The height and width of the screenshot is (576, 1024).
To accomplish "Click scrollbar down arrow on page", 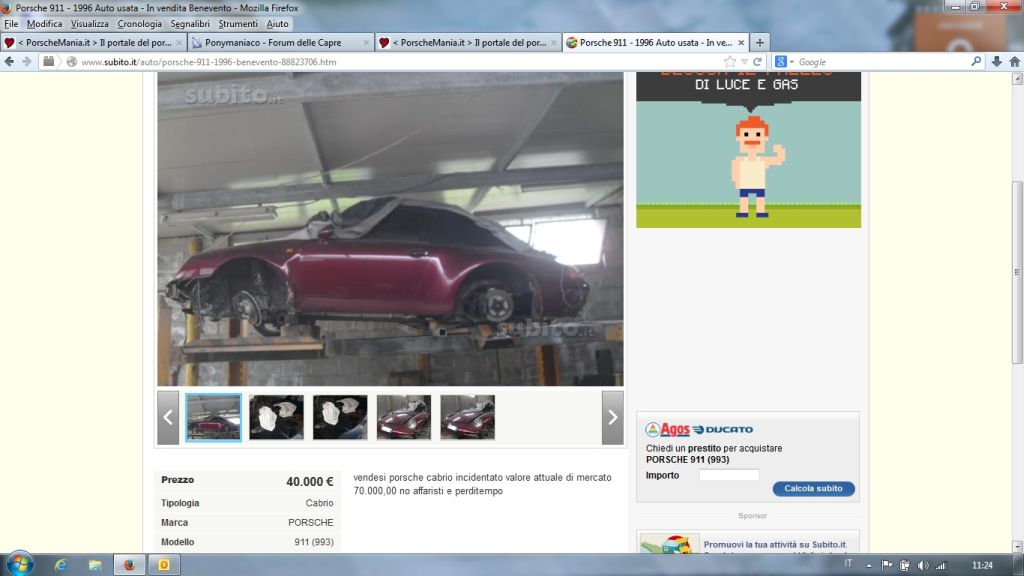I will (1017, 547).
